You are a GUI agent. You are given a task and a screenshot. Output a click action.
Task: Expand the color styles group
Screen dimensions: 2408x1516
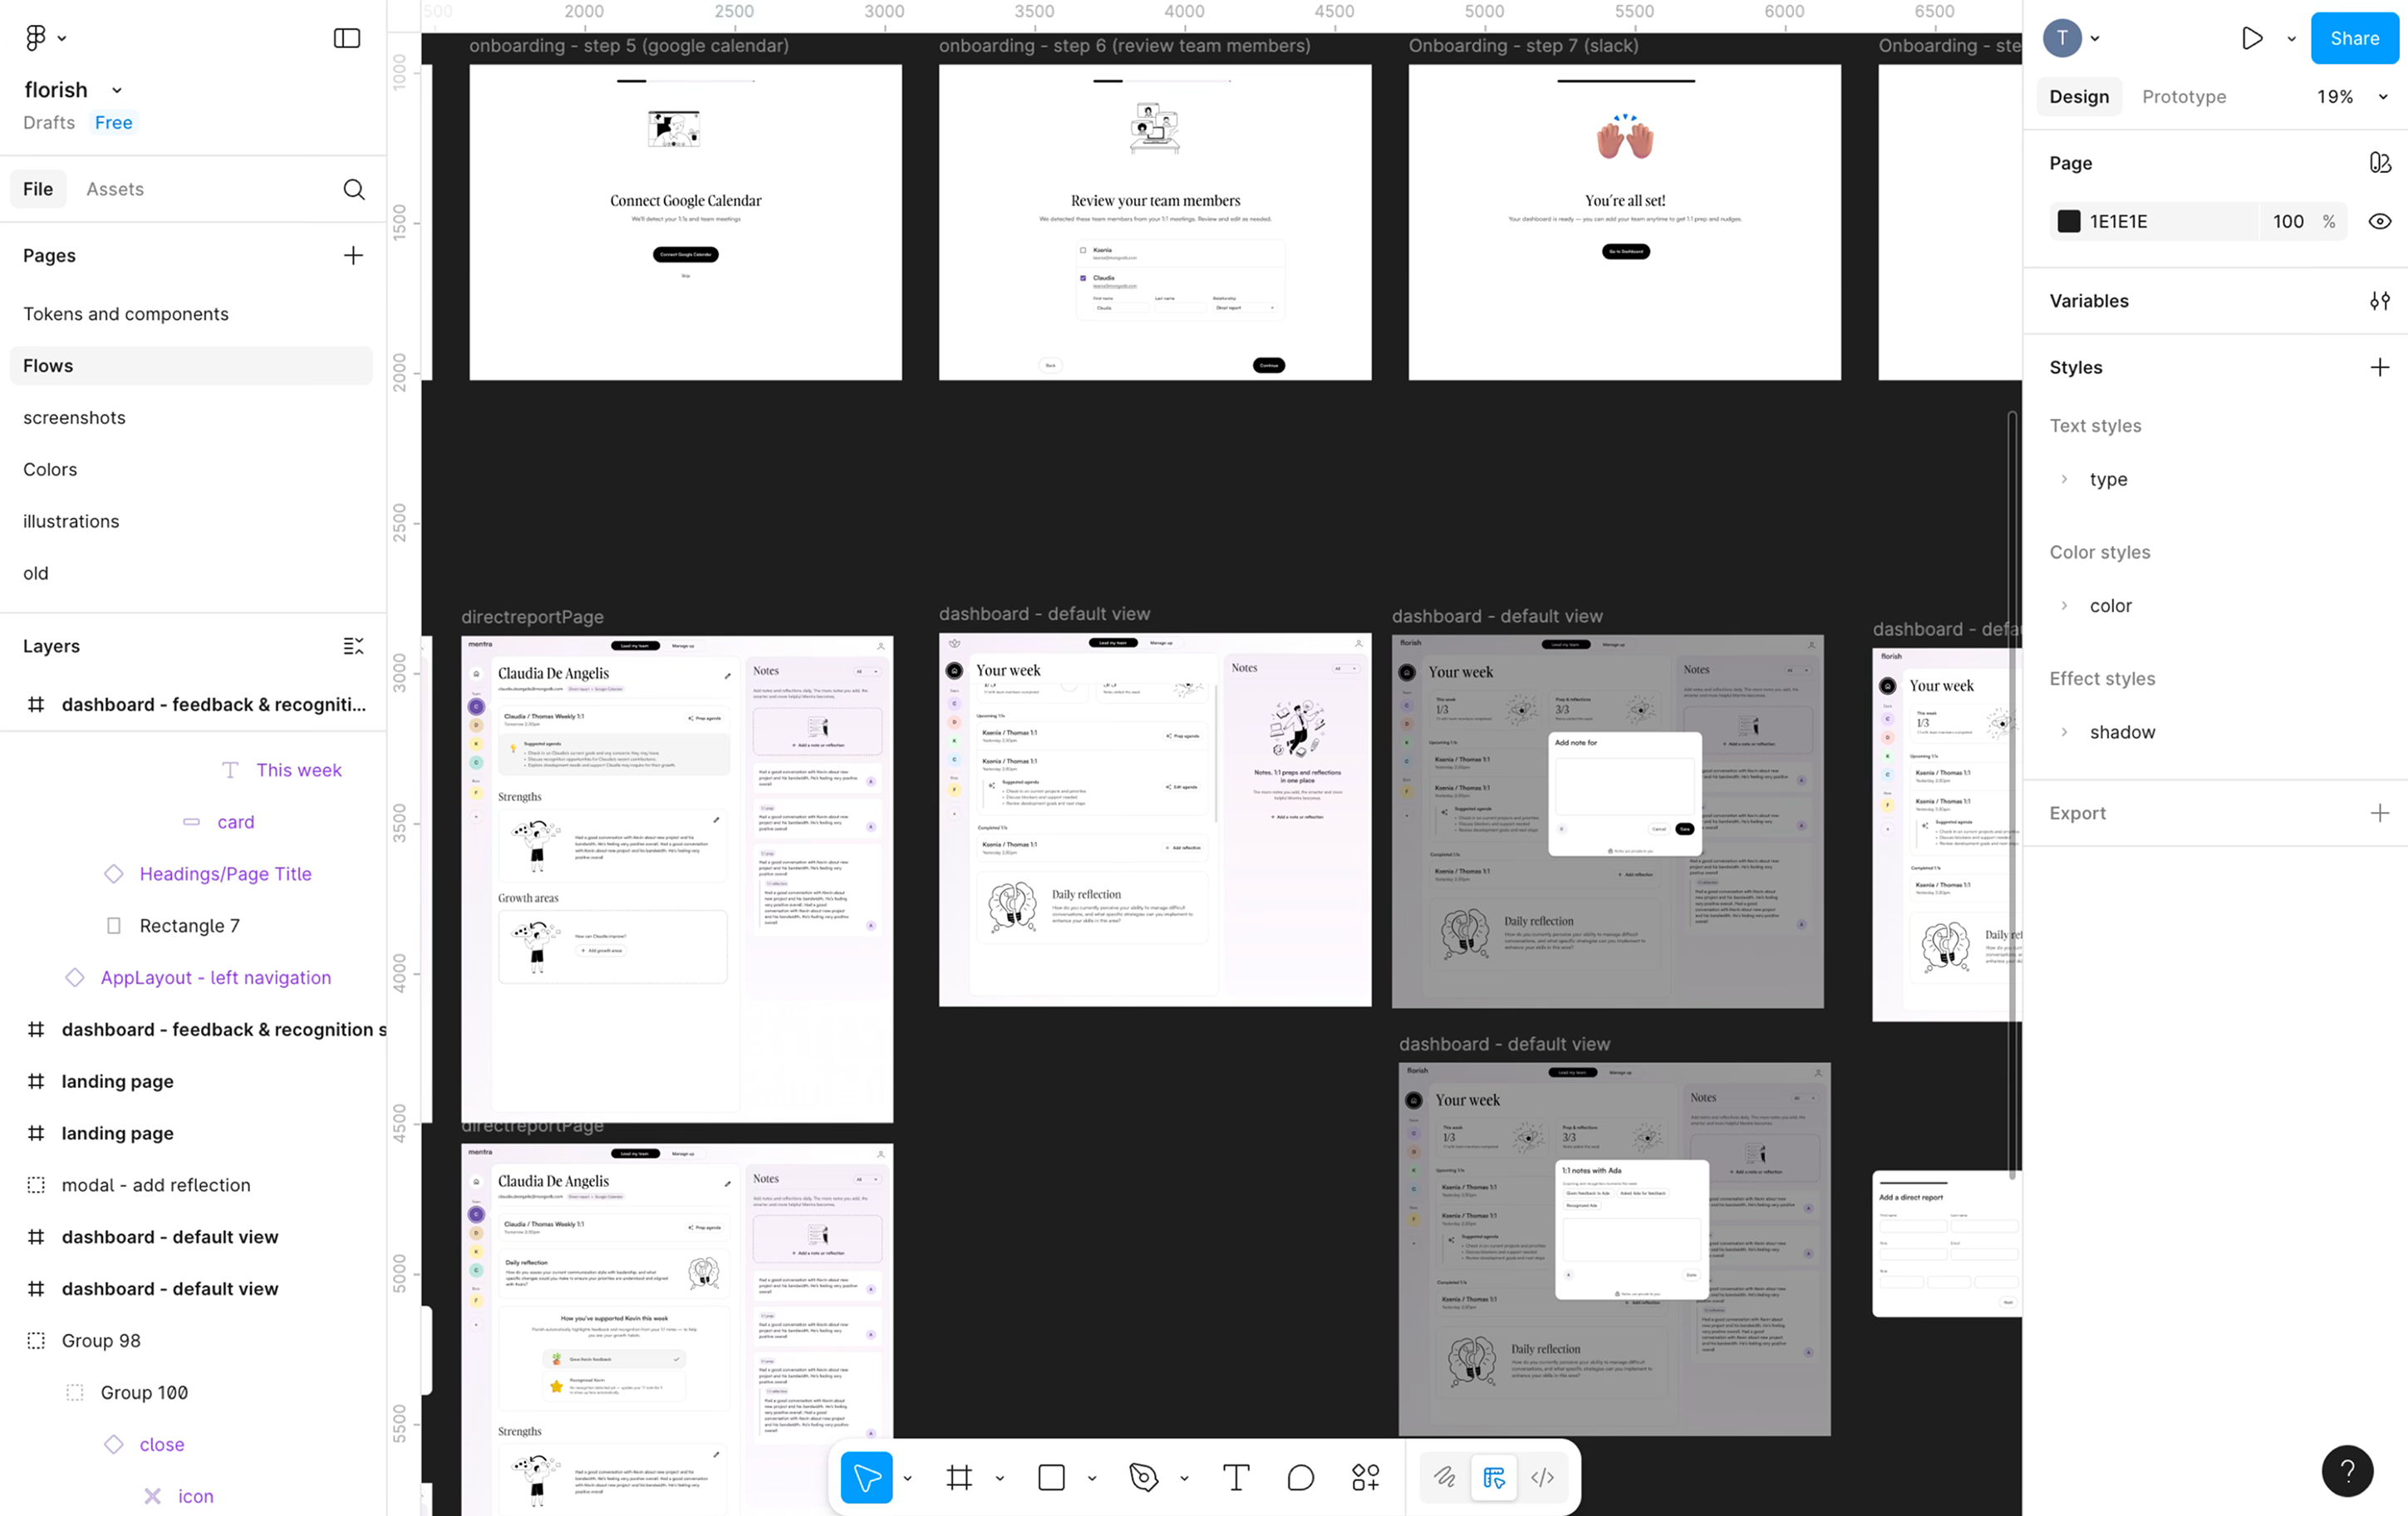pyautogui.click(x=2064, y=606)
